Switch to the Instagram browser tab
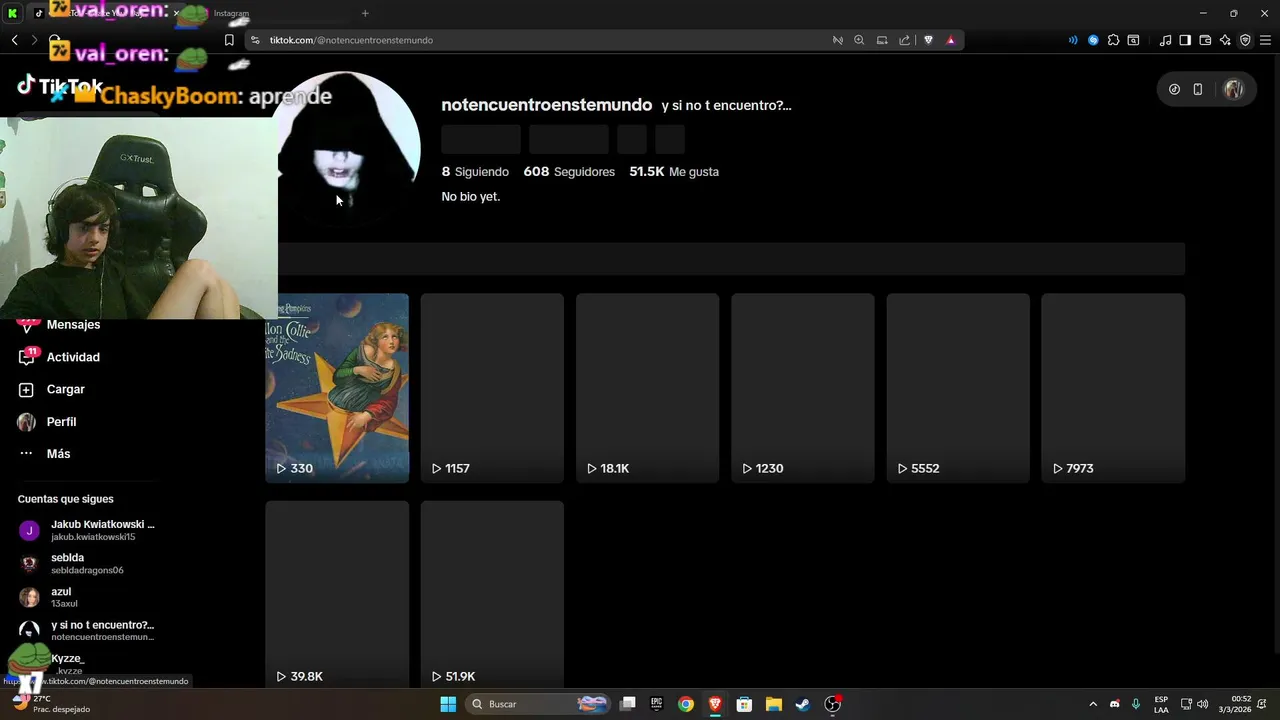 pyautogui.click(x=231, y=13)
